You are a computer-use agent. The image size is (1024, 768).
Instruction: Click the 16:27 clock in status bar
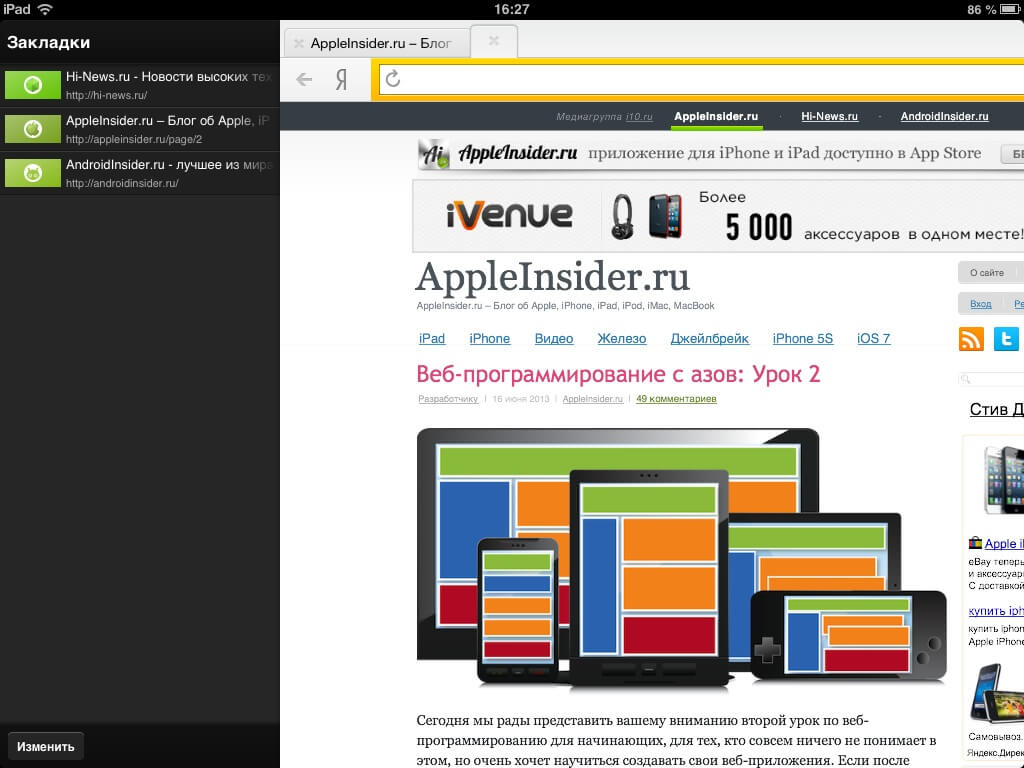click(511, 9)
